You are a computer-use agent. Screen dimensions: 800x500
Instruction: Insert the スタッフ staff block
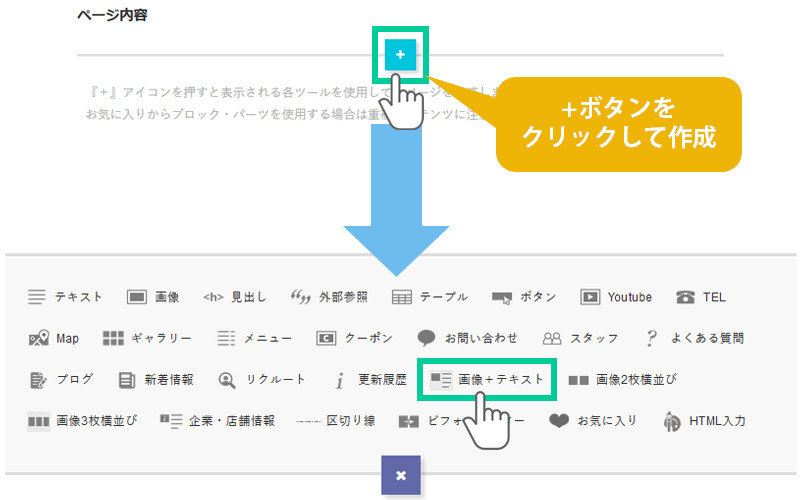[x=580, y=338]
